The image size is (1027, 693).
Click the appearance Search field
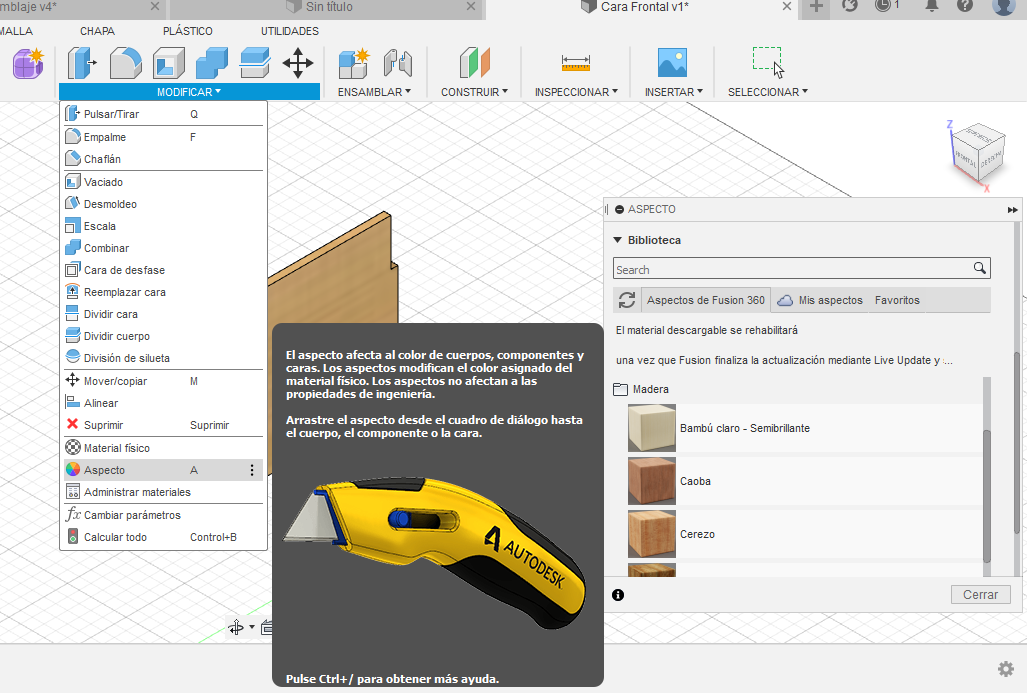pos(792,269)
